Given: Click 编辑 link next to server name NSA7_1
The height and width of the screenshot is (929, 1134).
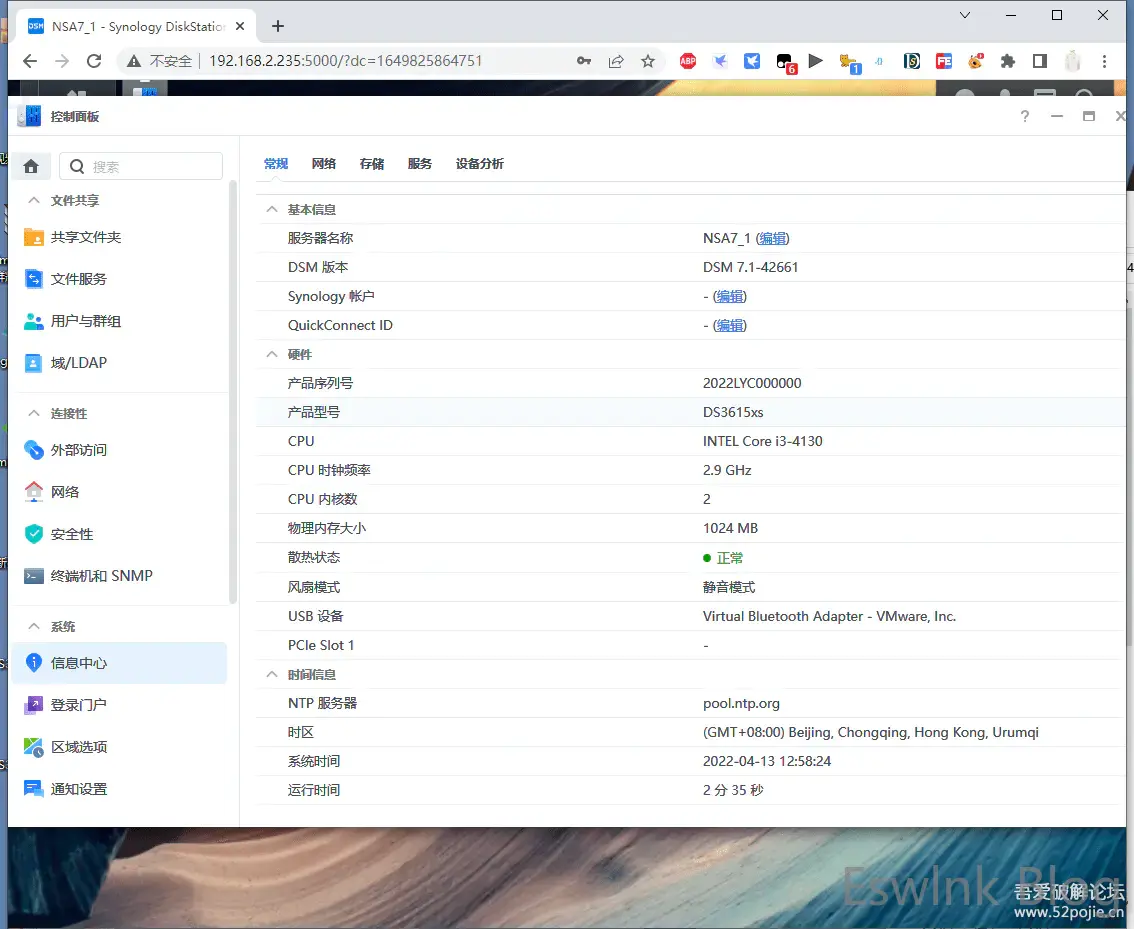Looking at the screenshot, I should click(x=773, y=239).
